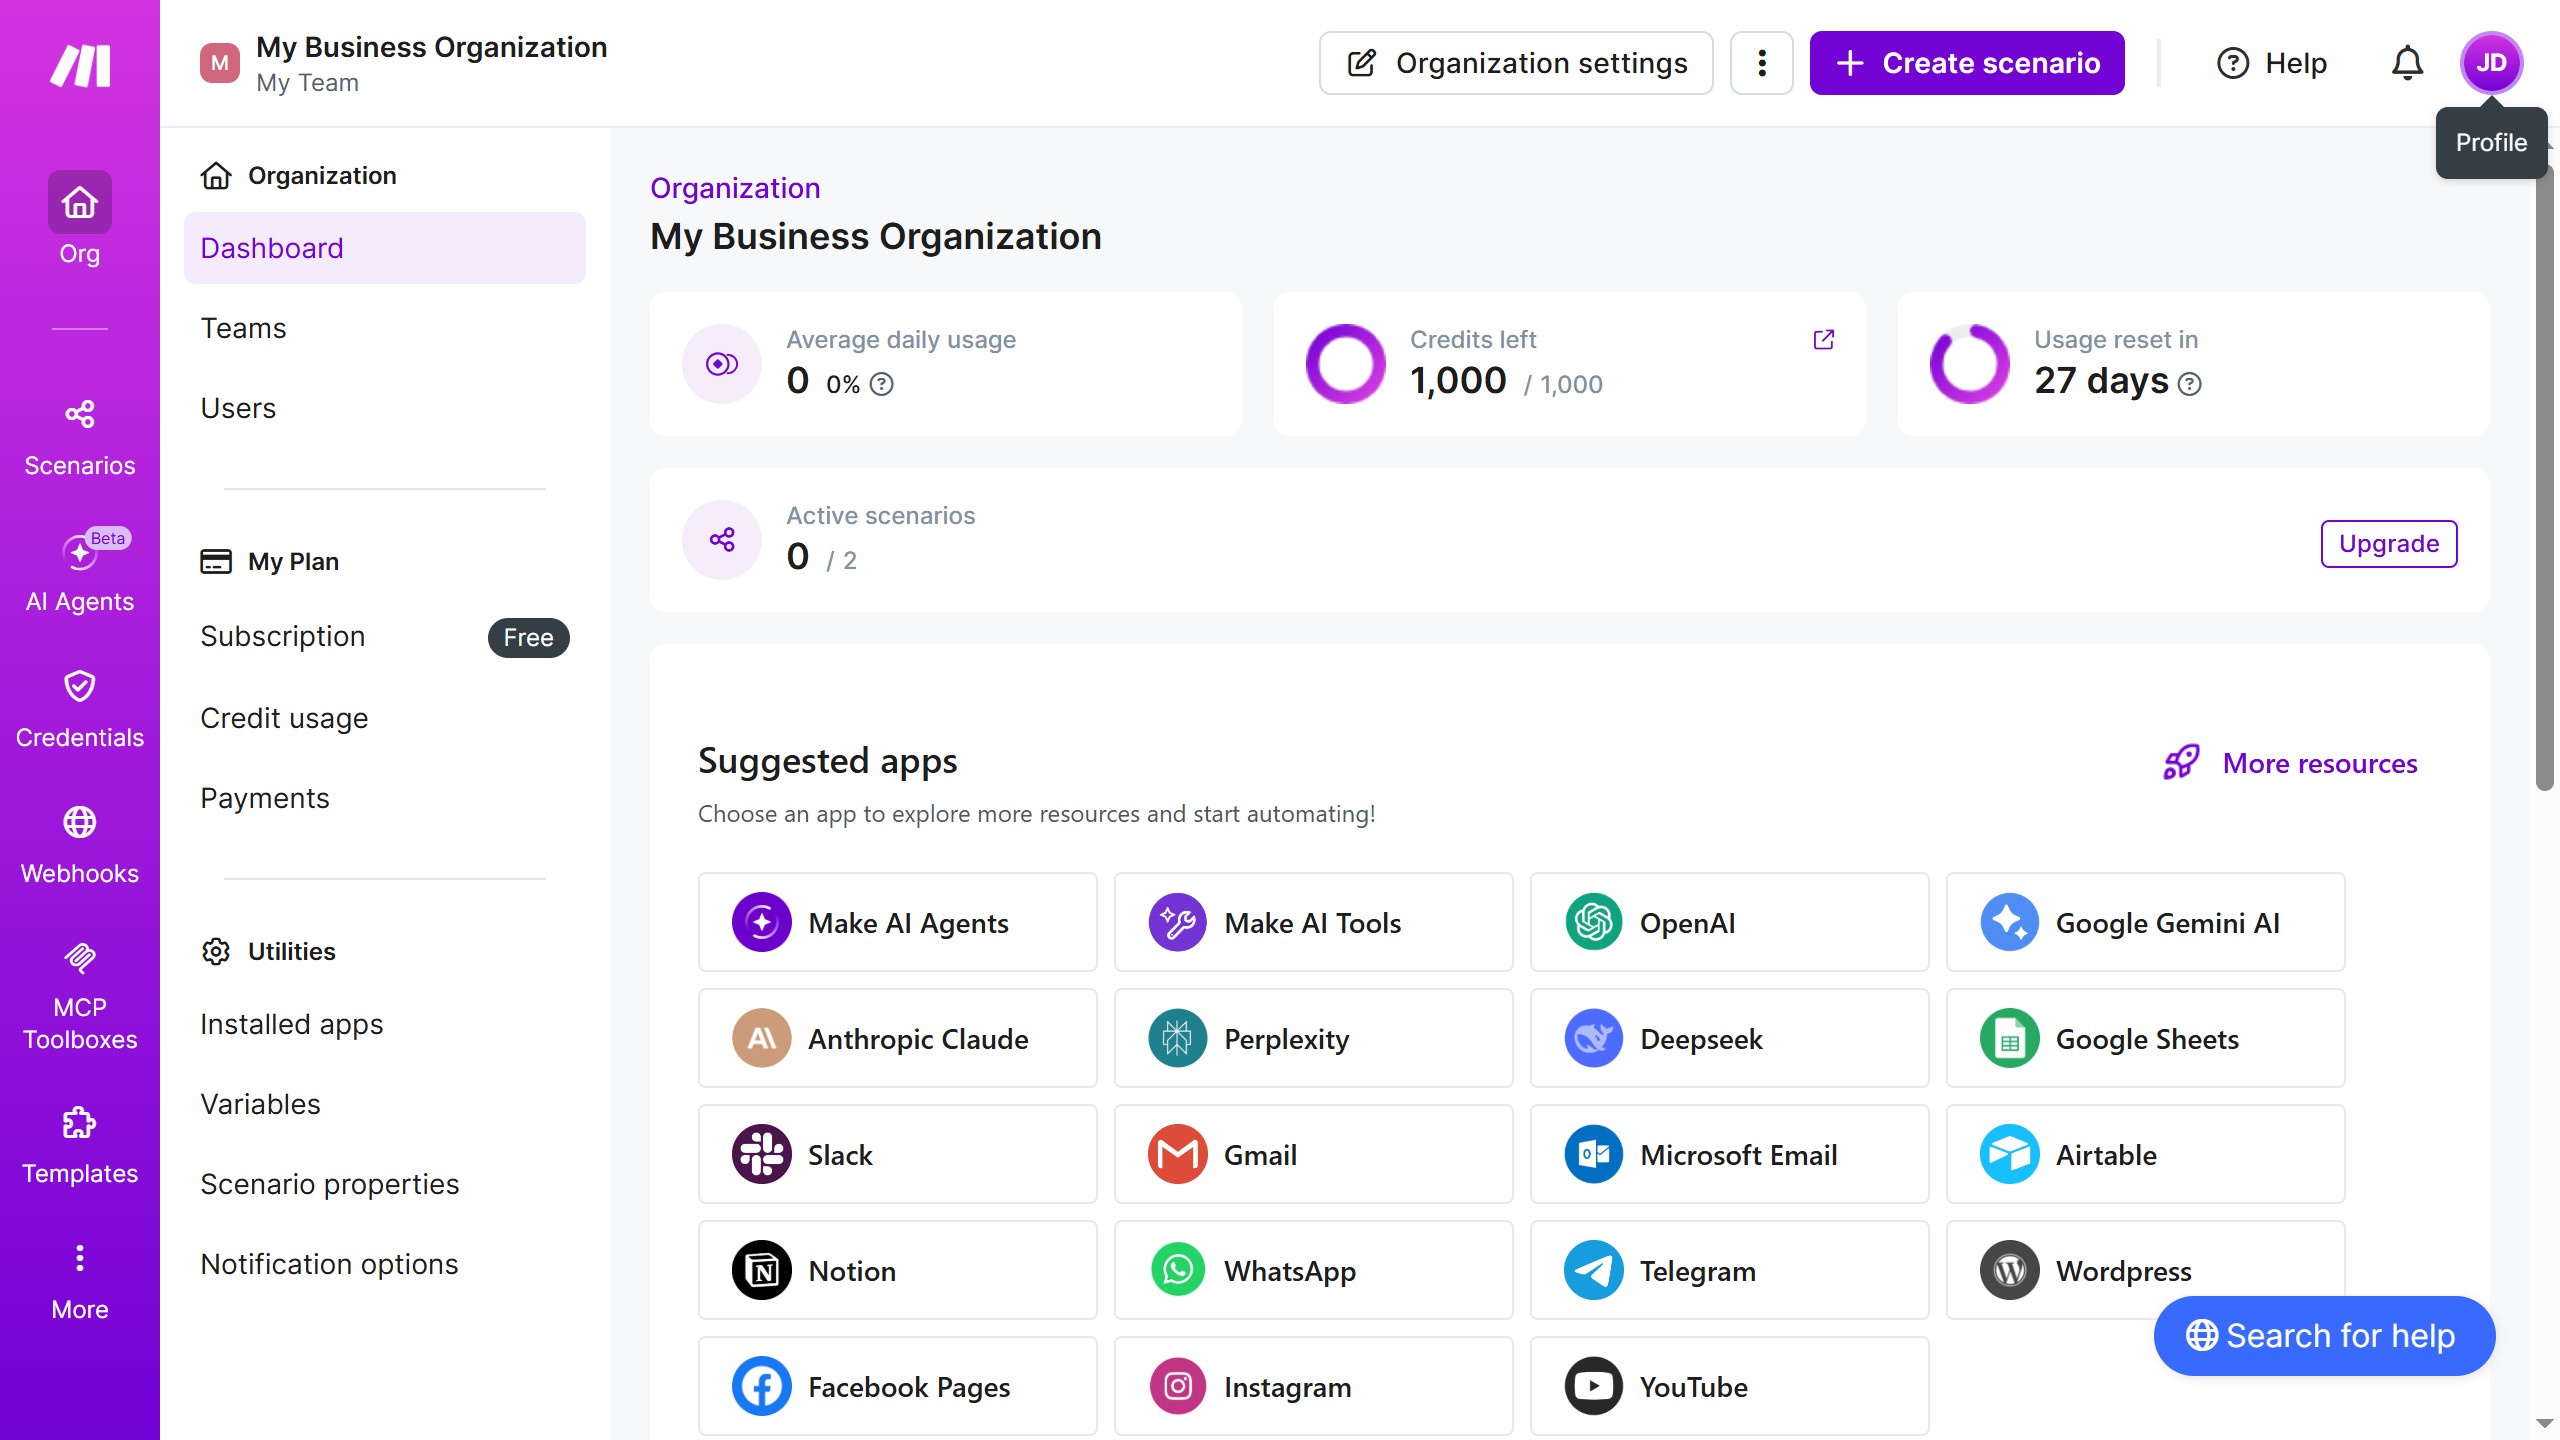Viewport: 2560px width, 1440px height.
Task: Pick the Airtable app card
Action: tap(2146, 1154)
